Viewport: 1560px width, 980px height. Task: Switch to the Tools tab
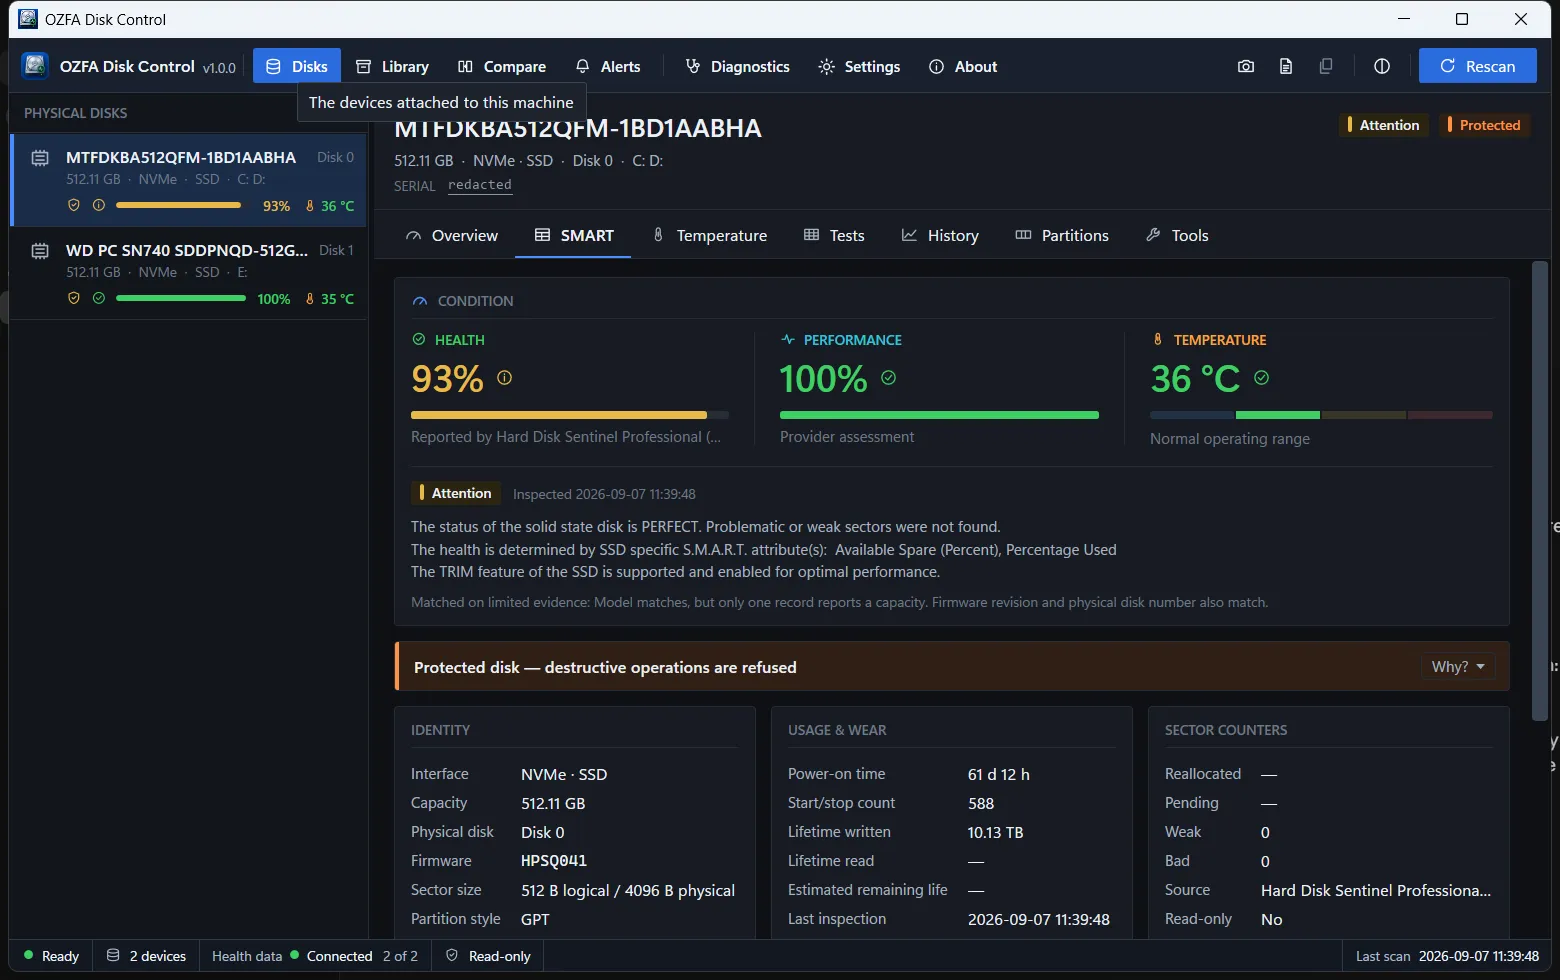[x=1177, y=235]
